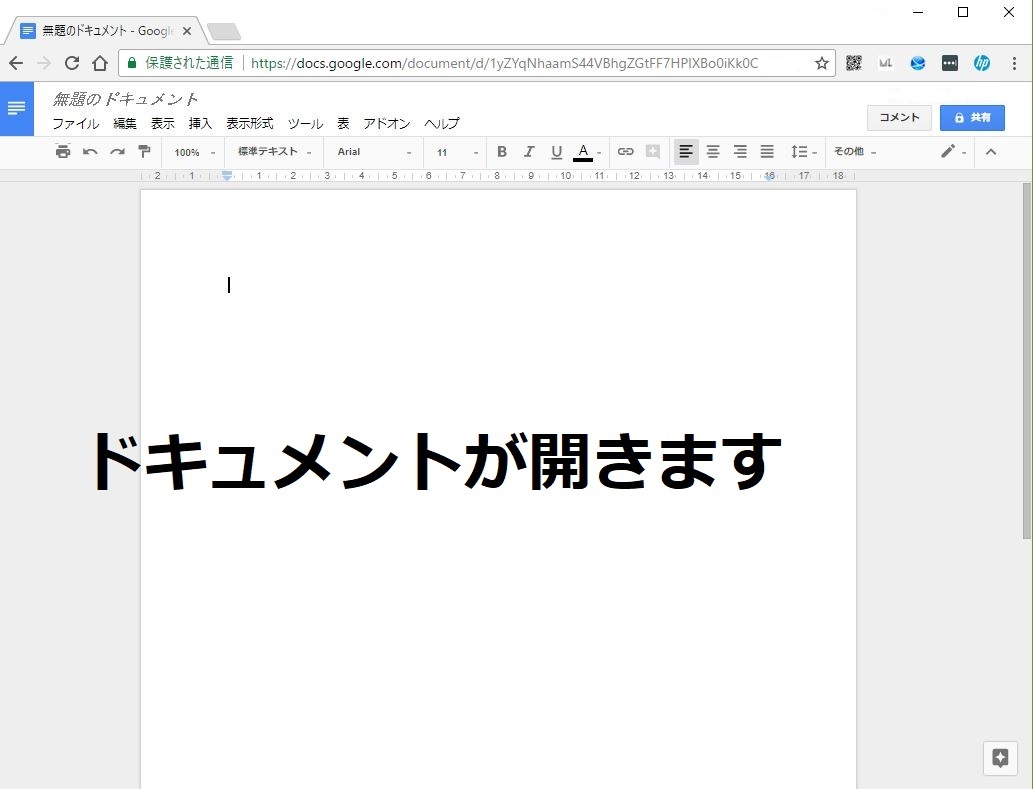This screenshot has height=789, width=1033.
Task: Open a new browser tab
Action: point(224,32)
